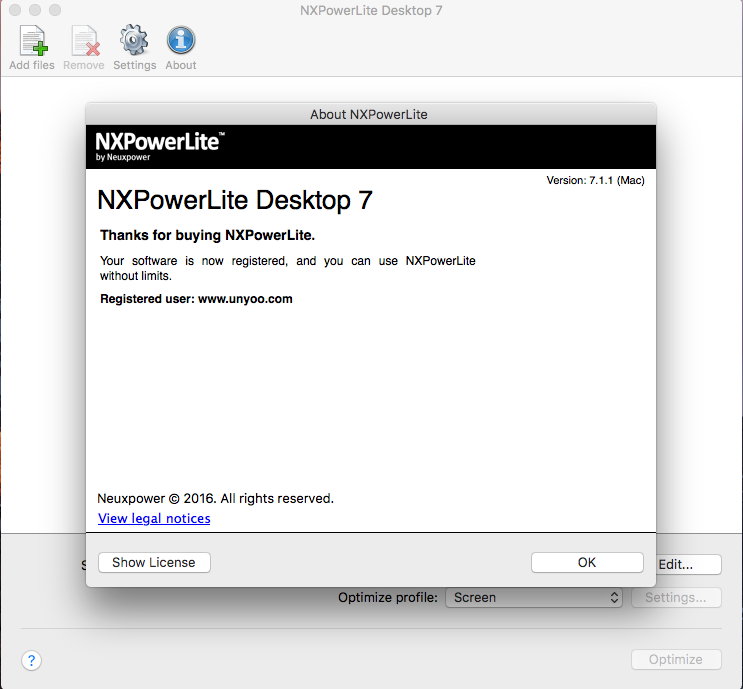Viewport: 743px width, 689px height.
Task: Dismiss the About dialog with OK
Action: coord(587,562)
